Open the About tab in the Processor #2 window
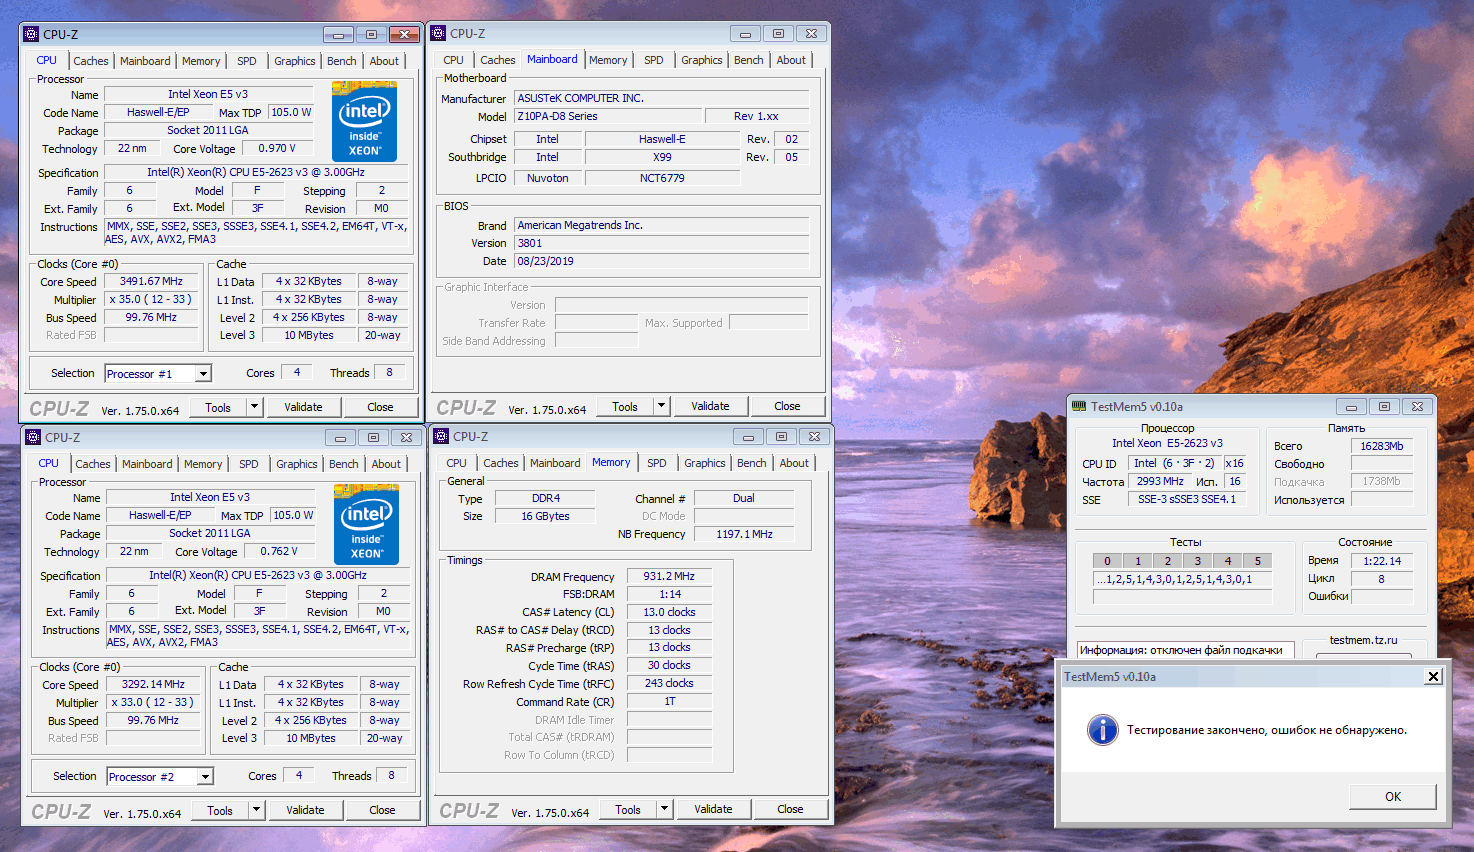Image resolution: width=1474 pixels, height=852 pixels. (386, 464)
